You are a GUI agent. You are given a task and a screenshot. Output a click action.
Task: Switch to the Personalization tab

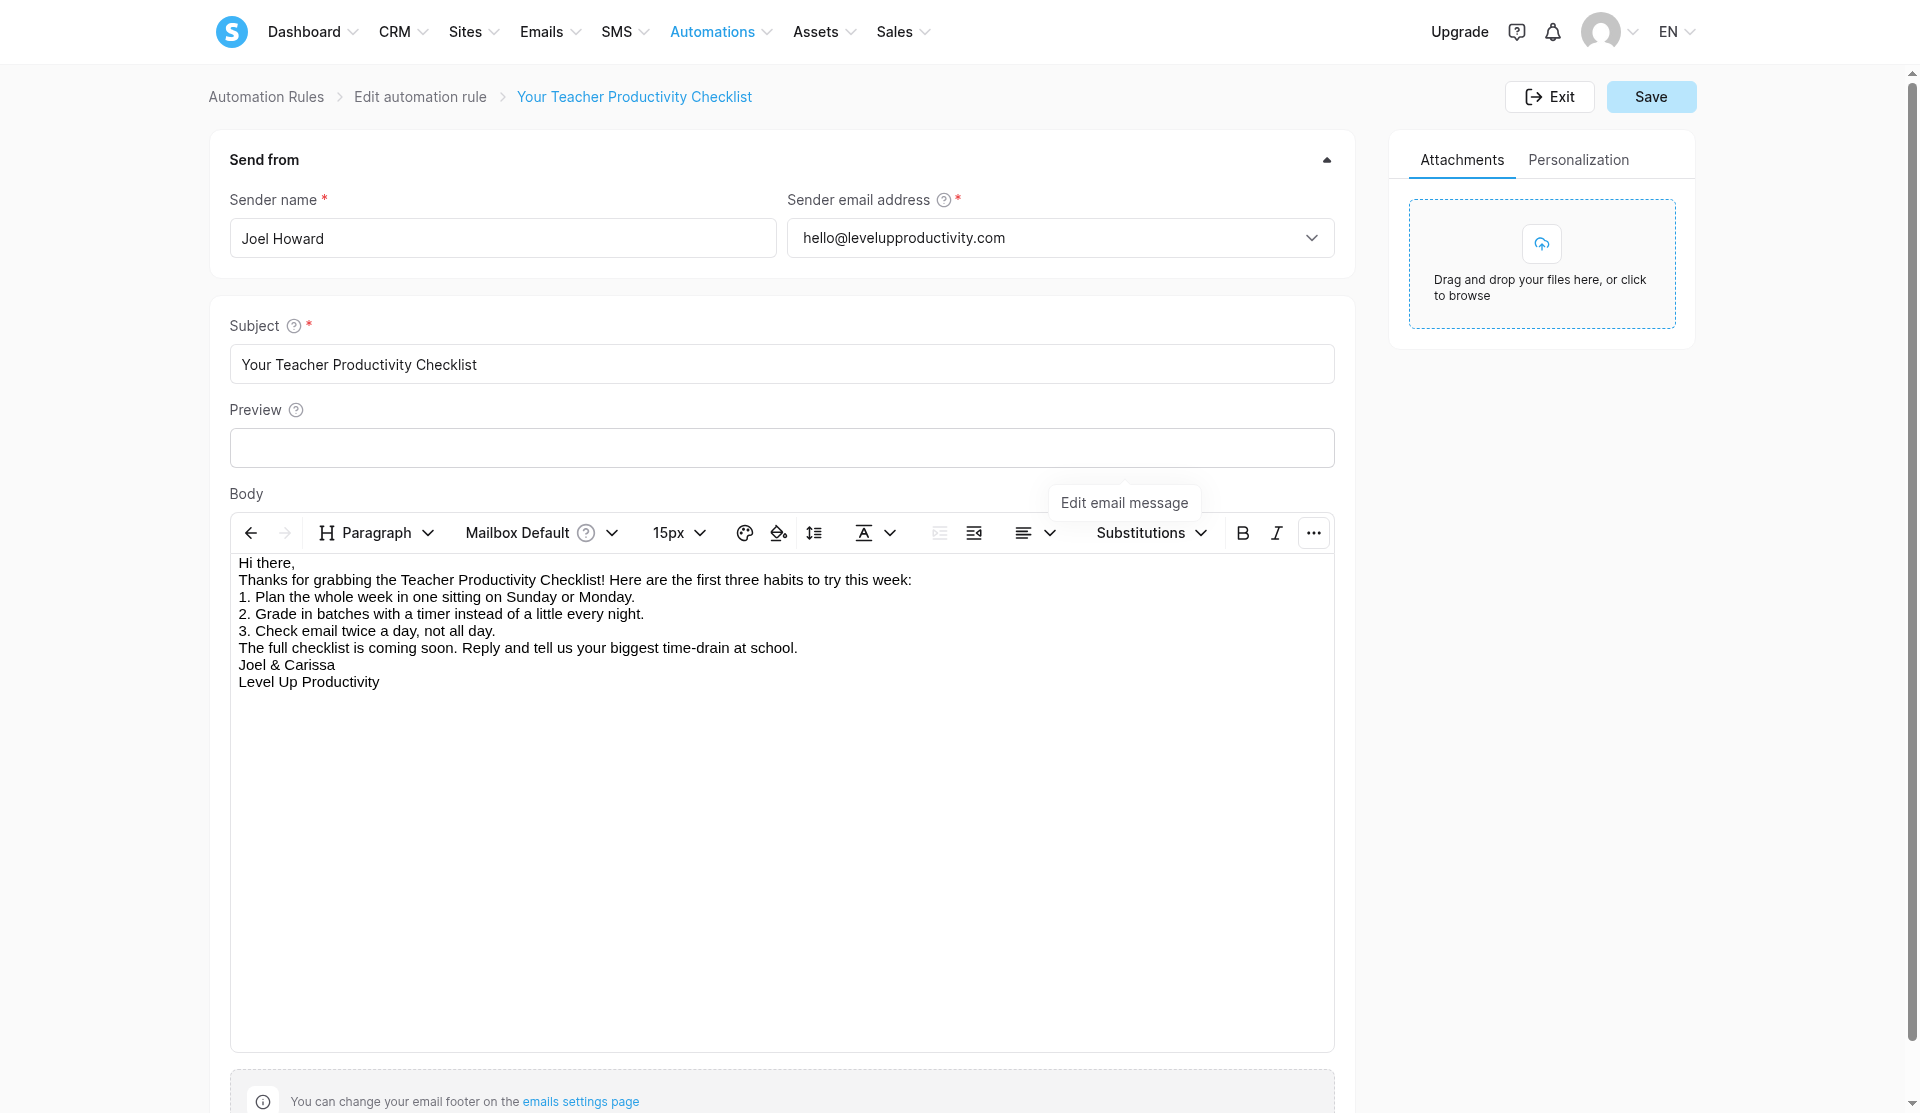[x=1578, y=160]
